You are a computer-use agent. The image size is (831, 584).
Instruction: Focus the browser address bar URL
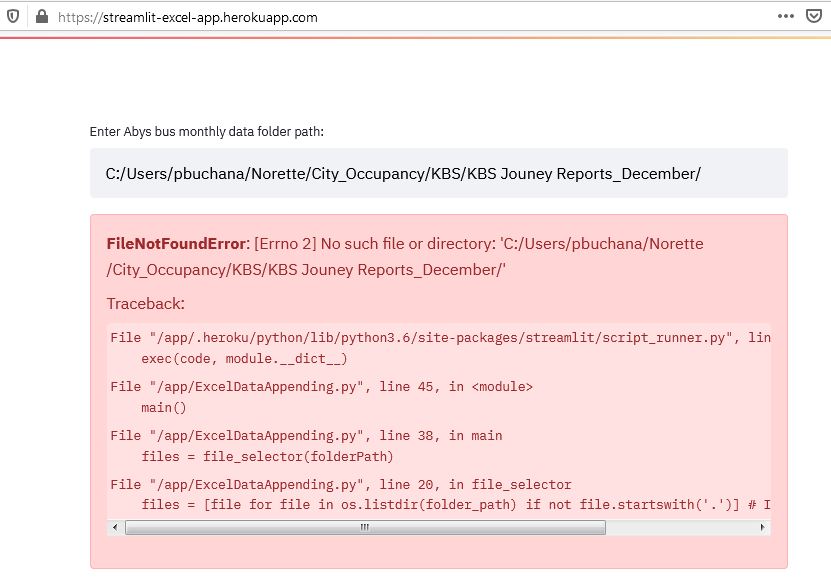pyautogui.click(x=188, y=17)
